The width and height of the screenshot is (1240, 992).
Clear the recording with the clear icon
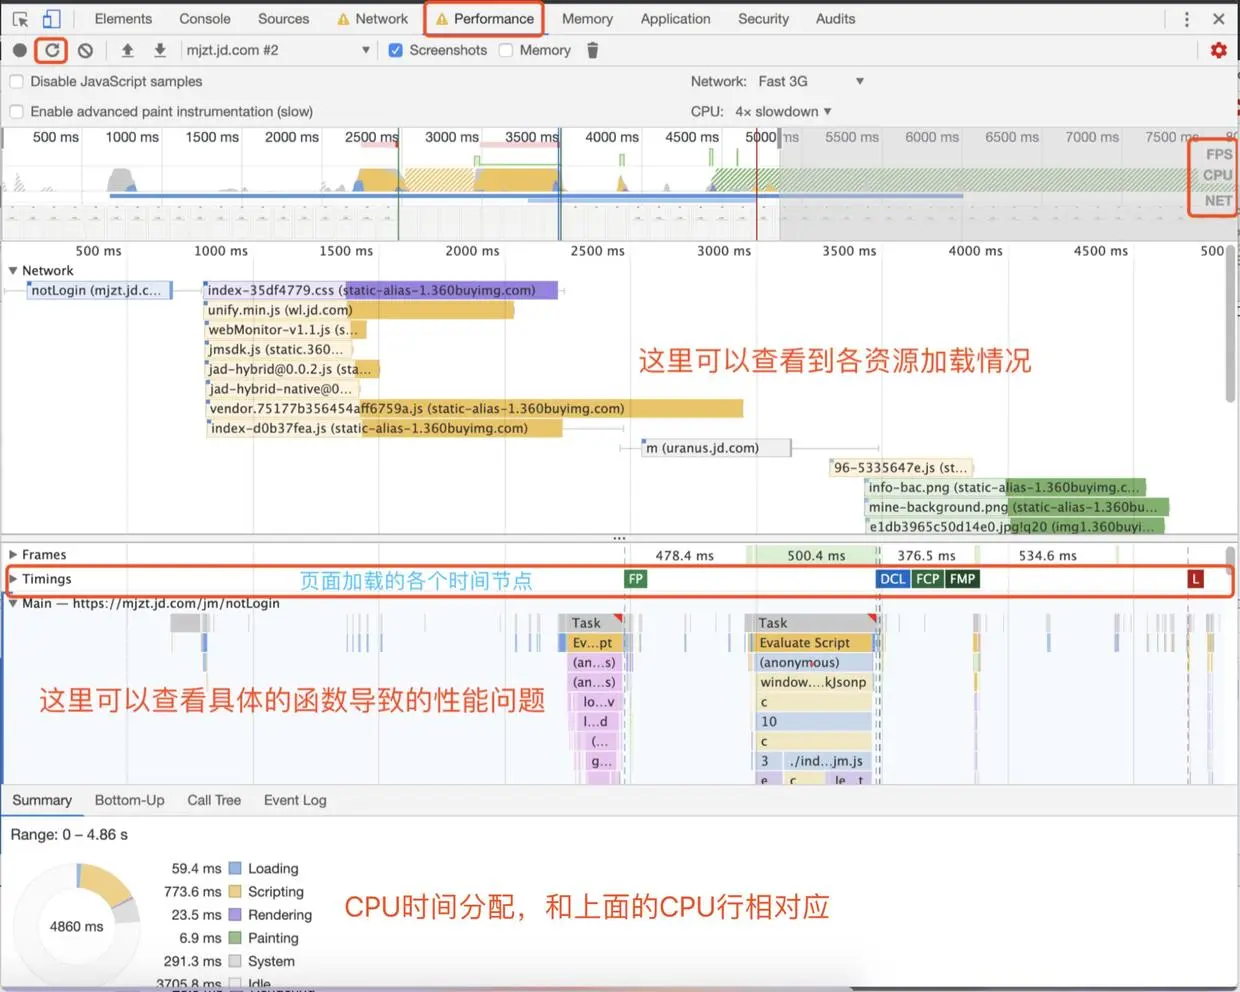86,50
